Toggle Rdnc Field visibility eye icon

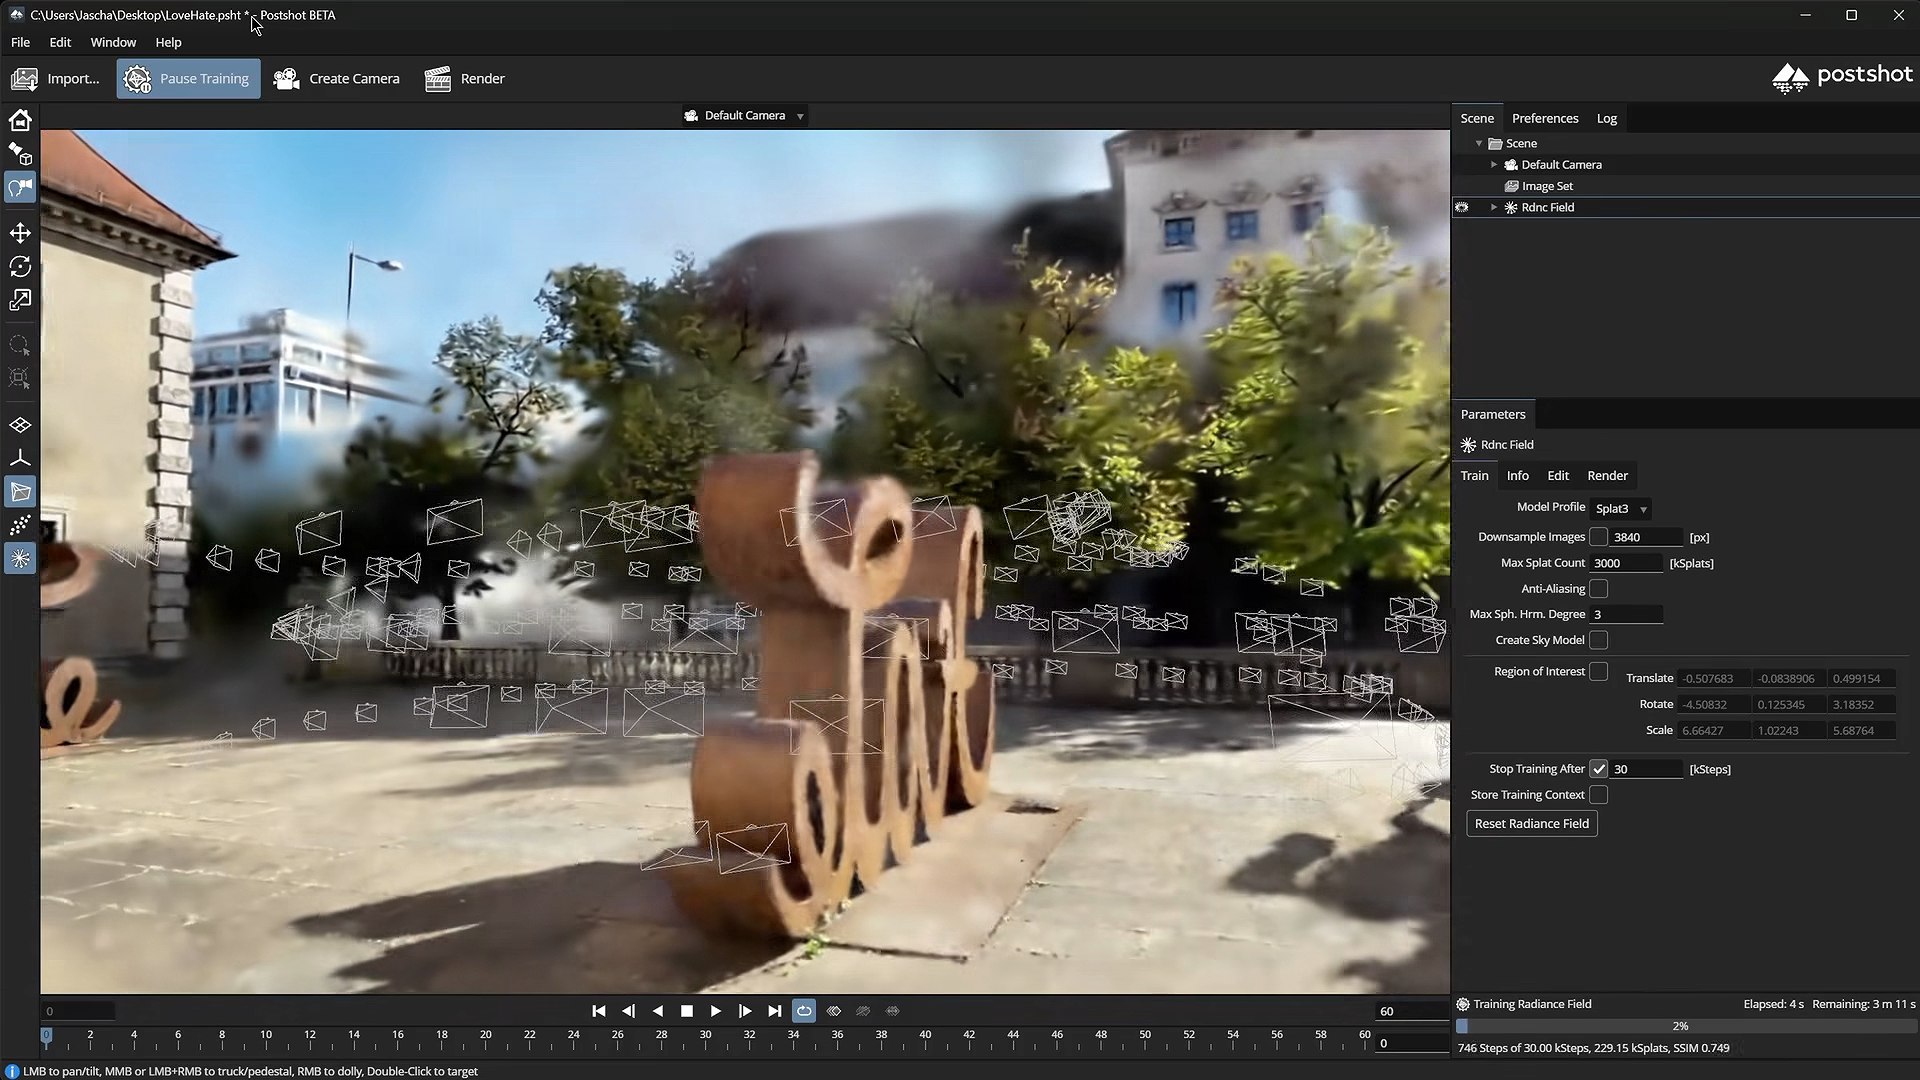point(1462,208)
